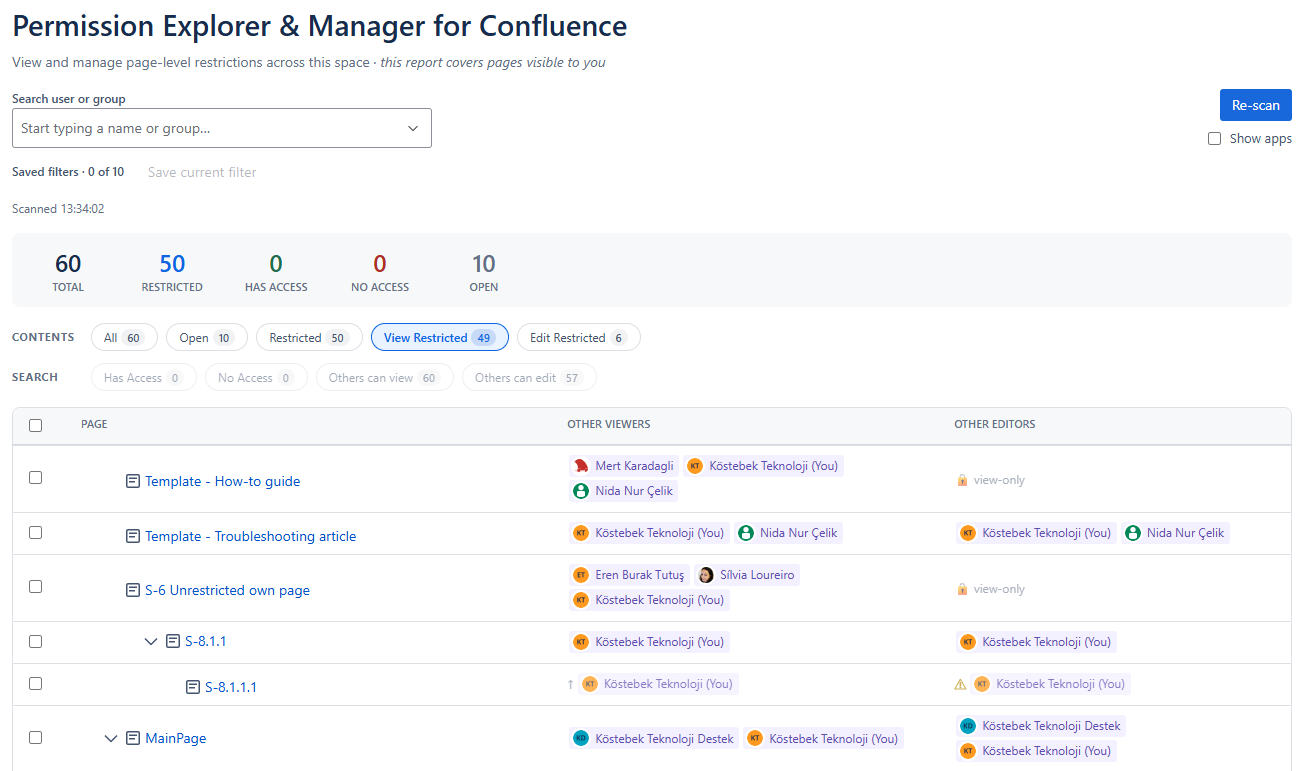Click the lock icon beside view-only in How-to guide row
Image resolution: width=1297 pixels, height=771 pixels.
pos(962,480)
